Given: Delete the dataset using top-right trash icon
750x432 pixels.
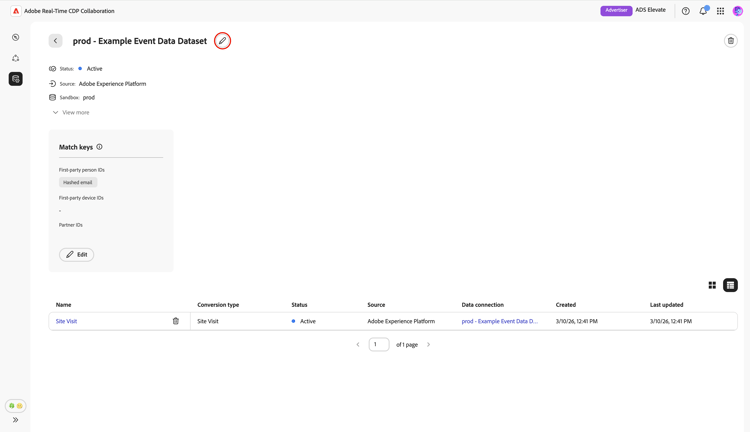Looking at the screenshot, I should (x=730, y=41).
